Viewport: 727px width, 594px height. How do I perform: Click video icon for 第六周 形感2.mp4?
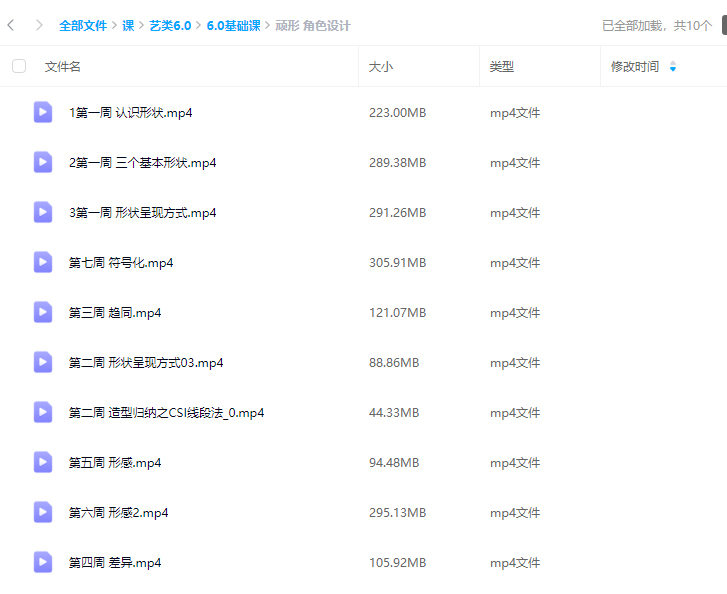43,512
